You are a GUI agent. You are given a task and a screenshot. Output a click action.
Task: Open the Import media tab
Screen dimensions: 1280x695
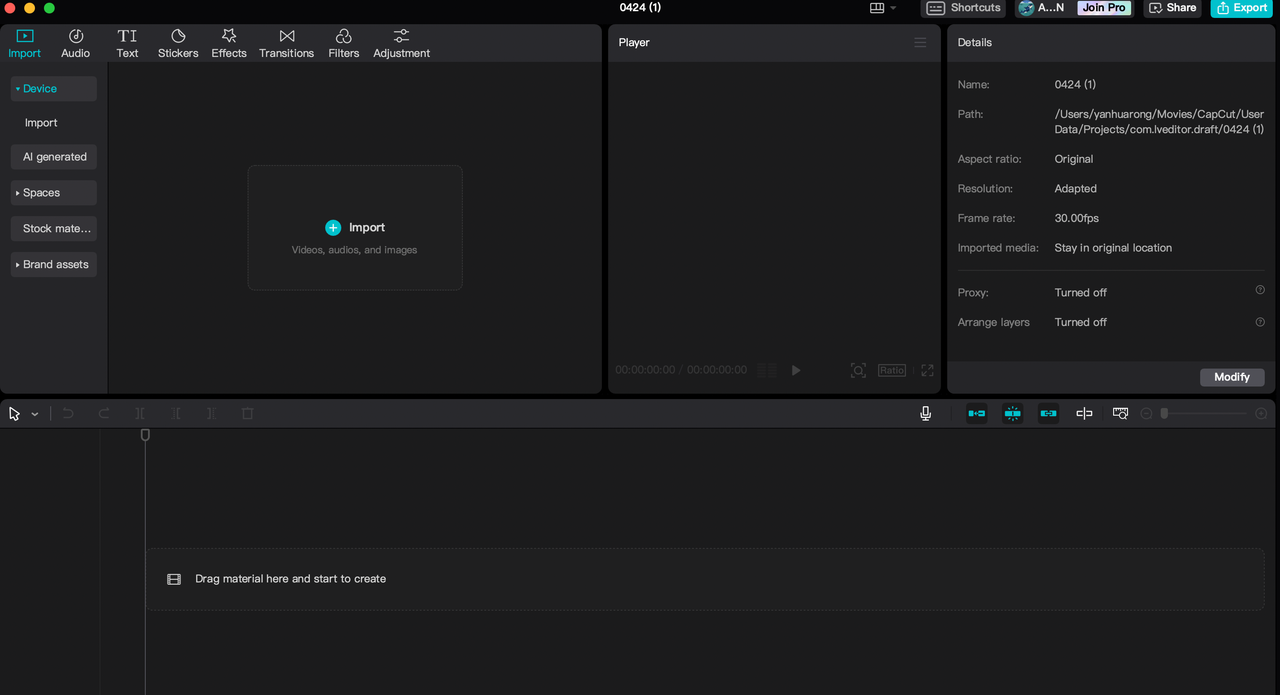point(25,44)
